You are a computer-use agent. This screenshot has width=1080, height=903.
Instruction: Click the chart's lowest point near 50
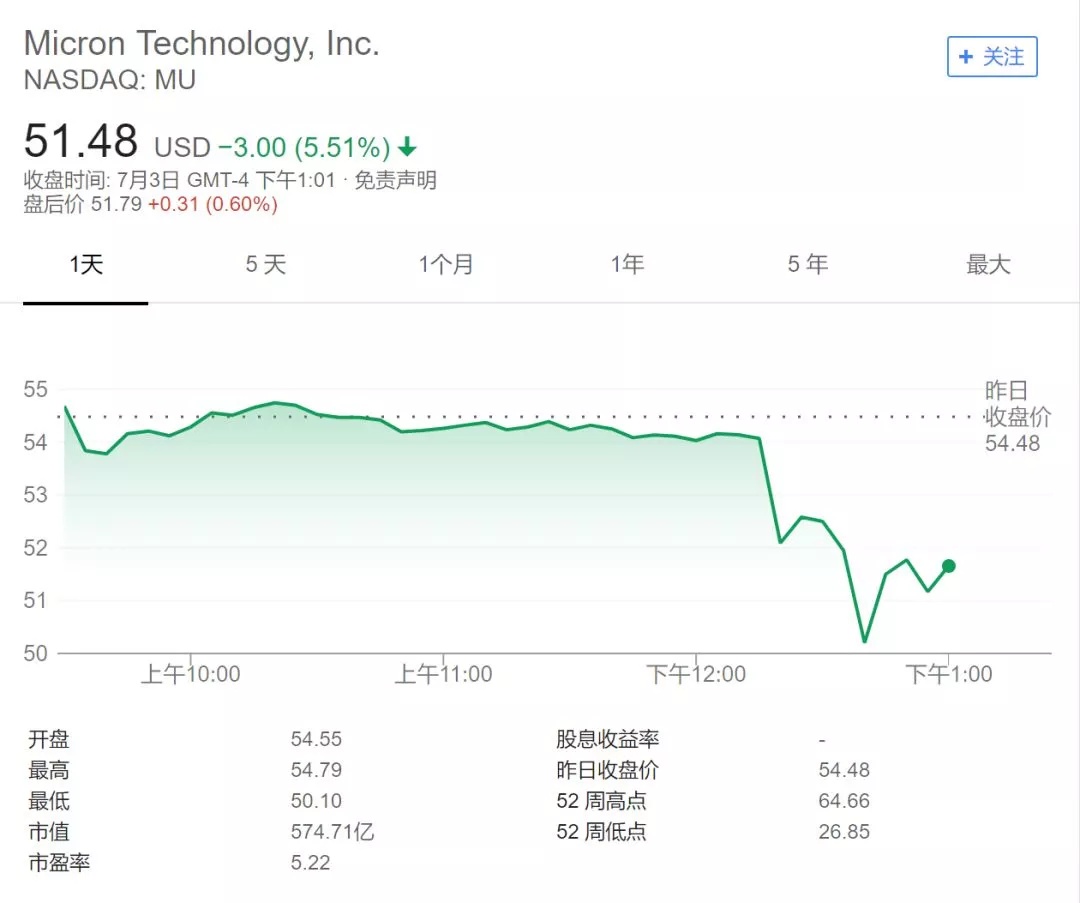pyautogui.click(x=864, y=641)
